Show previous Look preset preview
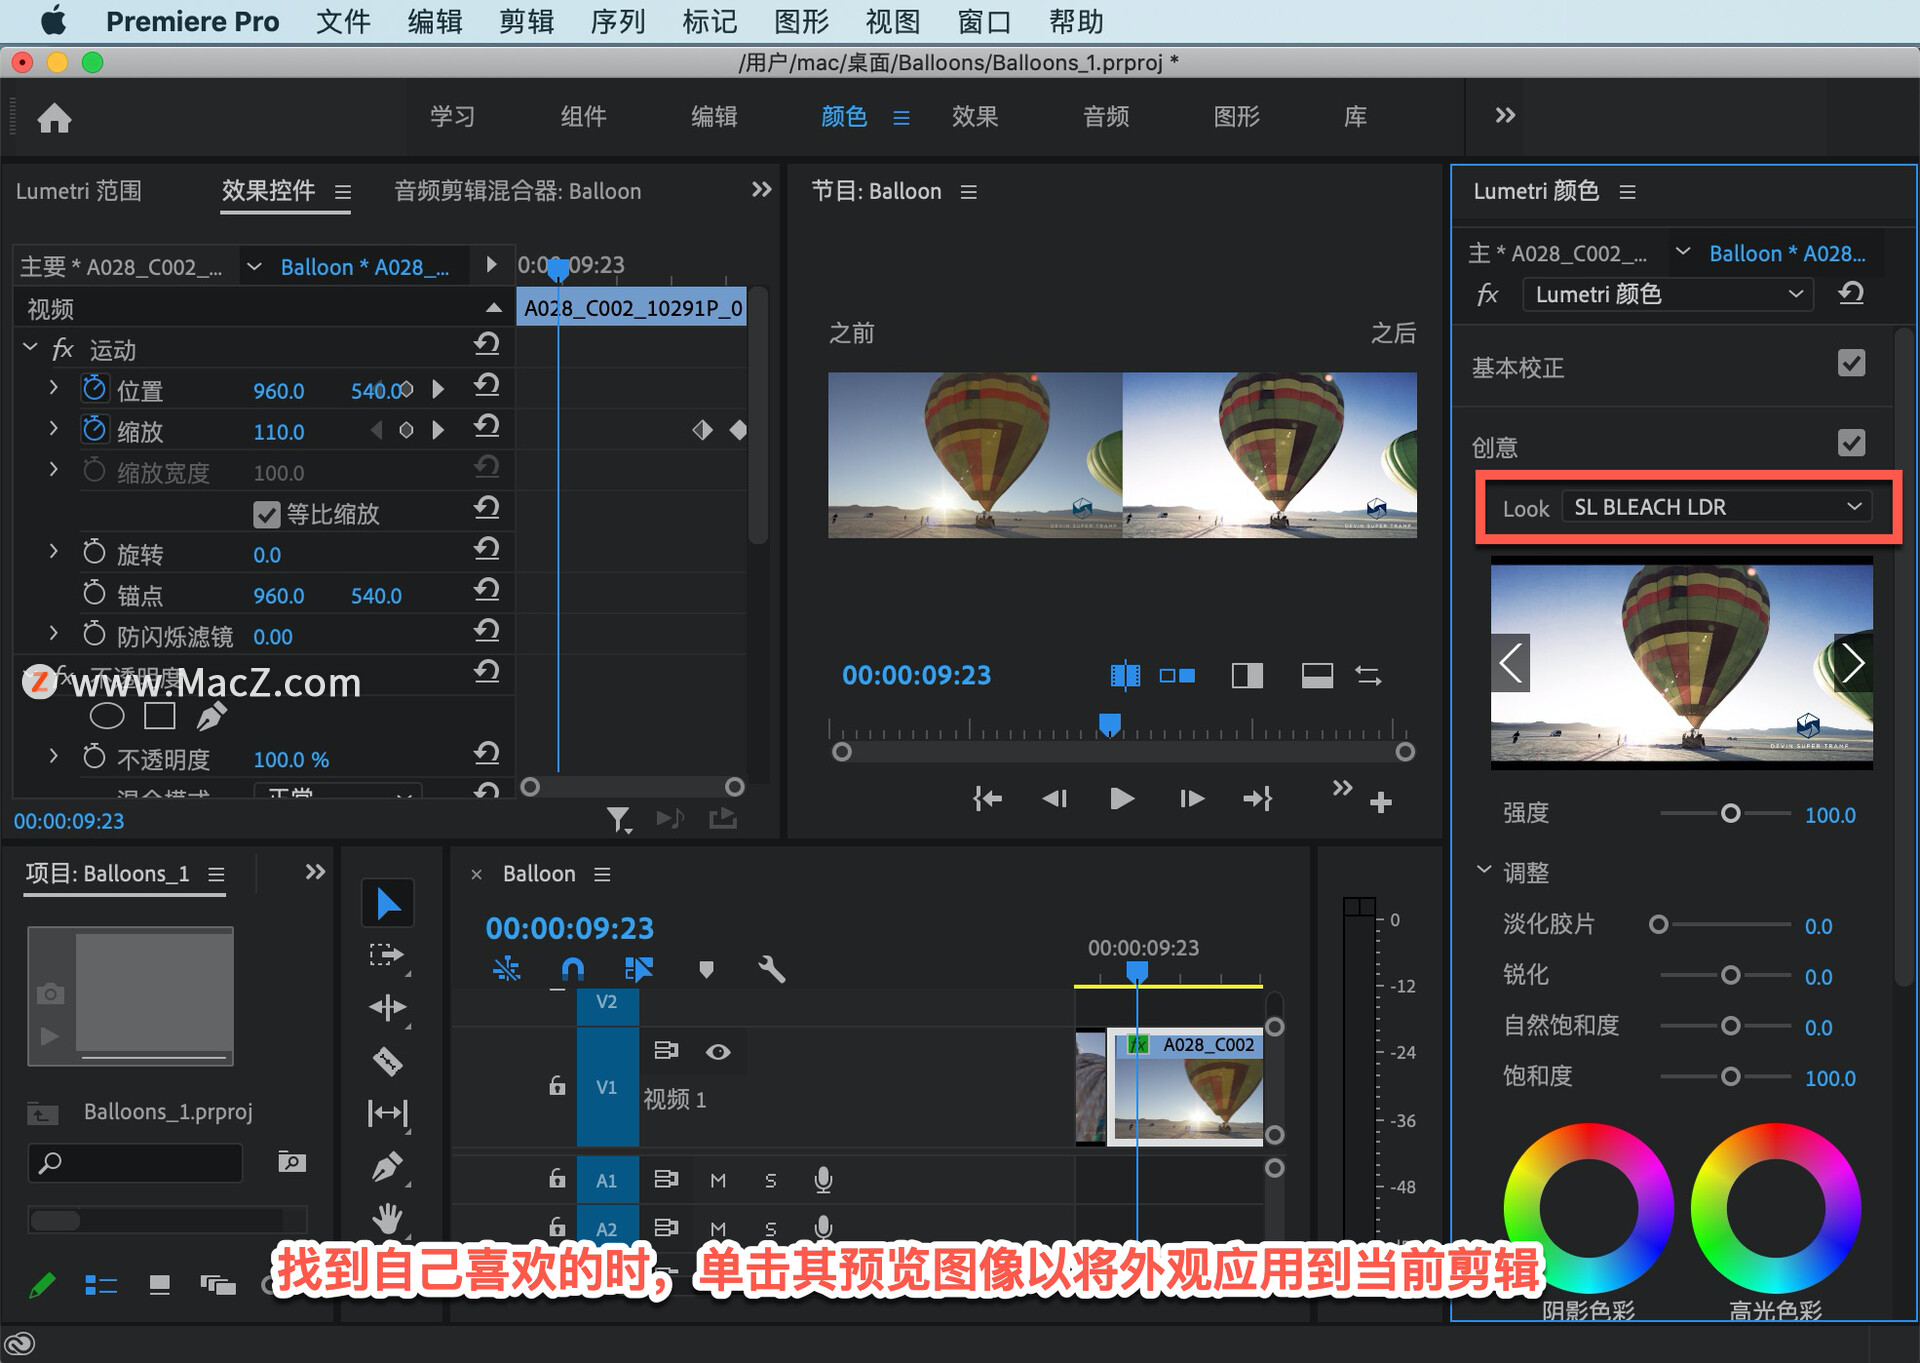The height and width of the screenshot is (1363, 1920). click(x=1510, y=663)
